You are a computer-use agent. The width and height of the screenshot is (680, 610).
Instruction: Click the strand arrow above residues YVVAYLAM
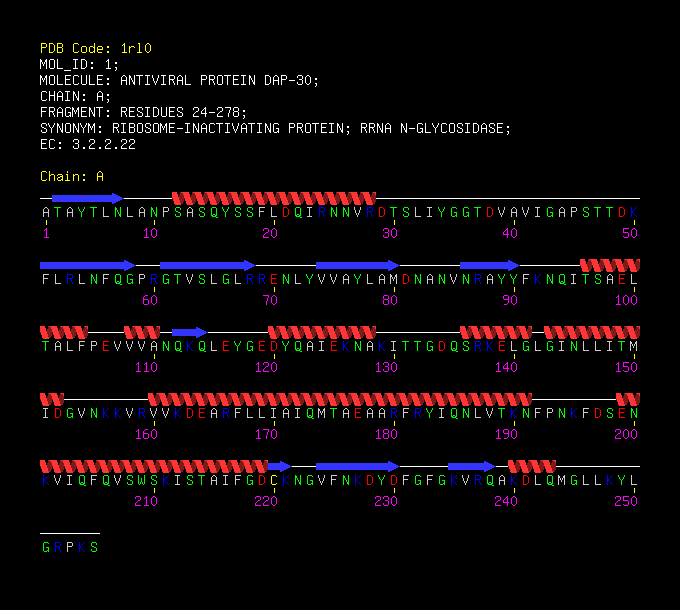[358, 265]
